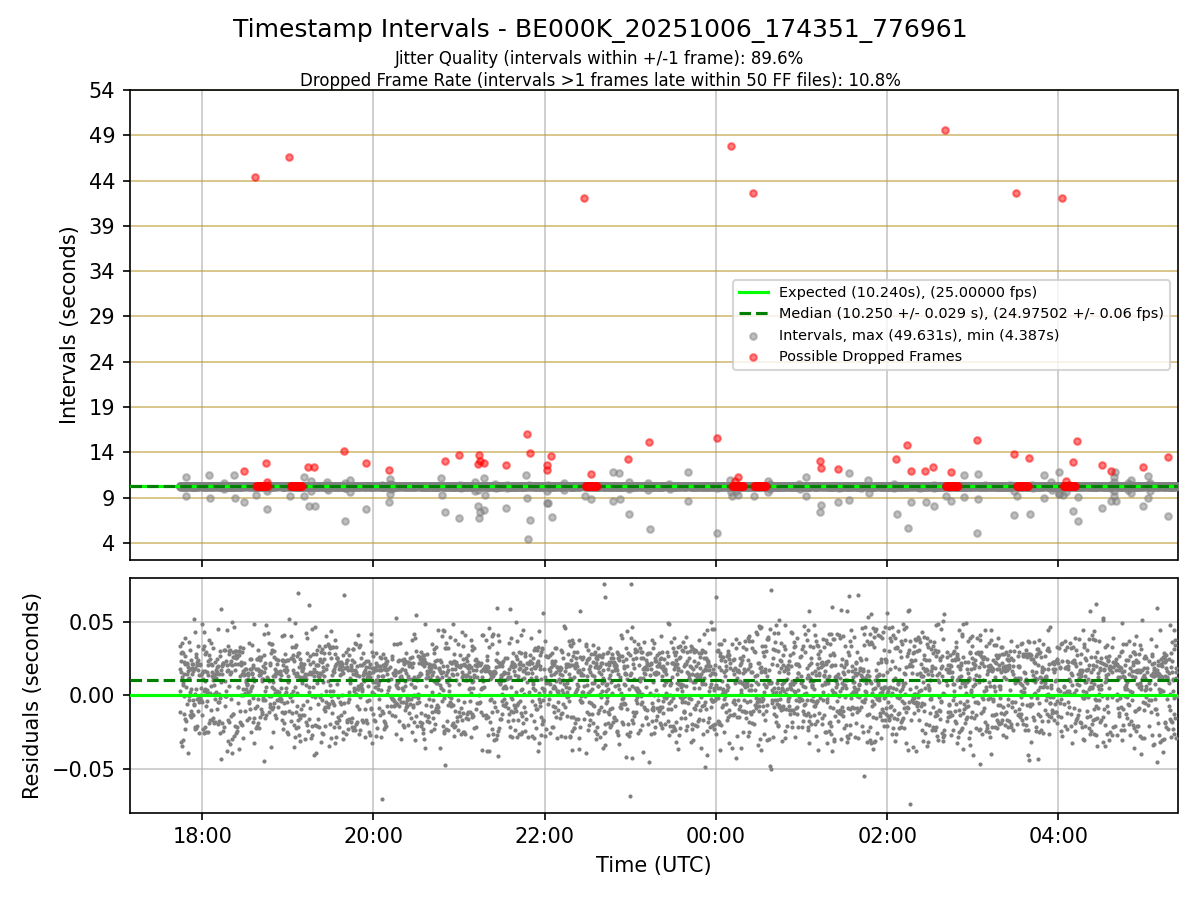Screen dimensions: 1200x900
Task: Click the red outlier near 42 seconds around 22:30
Action: click(584, 198)
